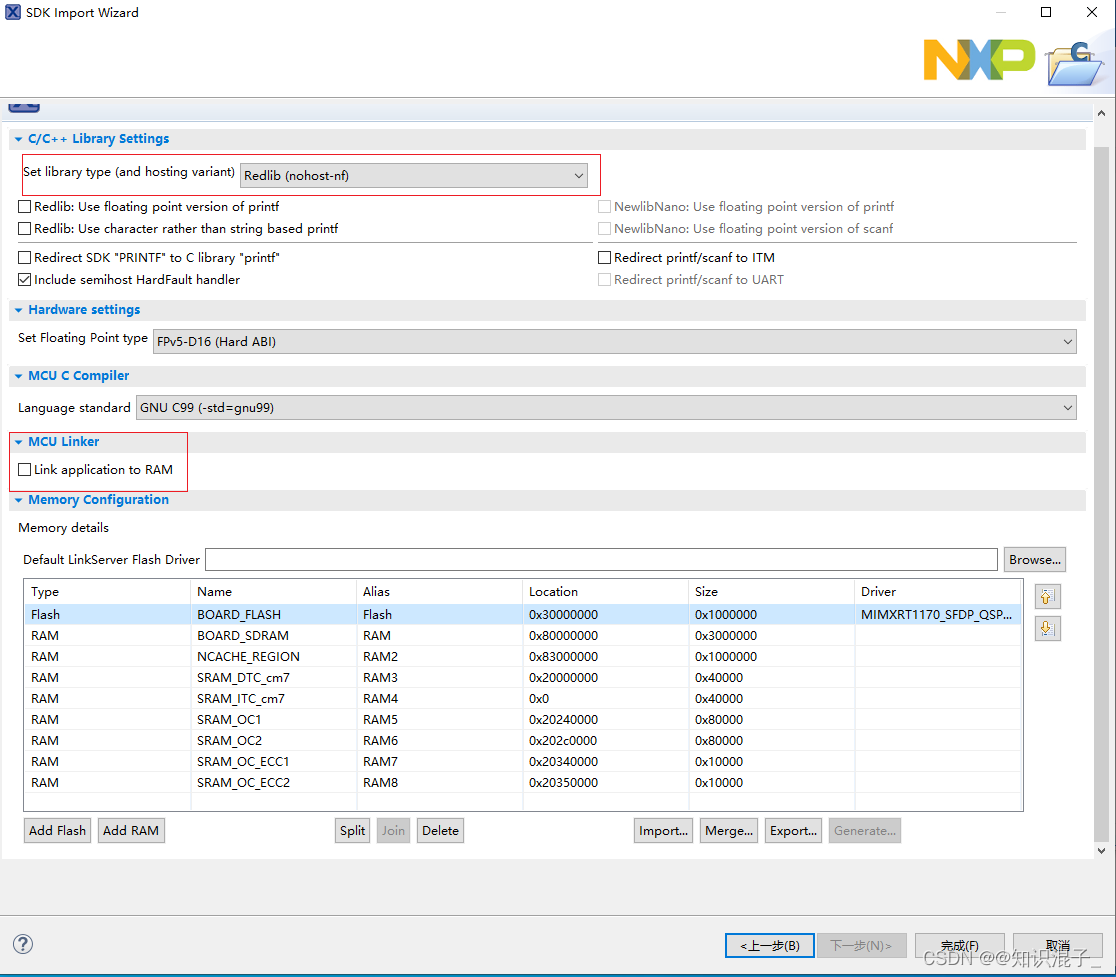Click Size column header
This screenshot has width=1116, height=977.
click(772, 591)
